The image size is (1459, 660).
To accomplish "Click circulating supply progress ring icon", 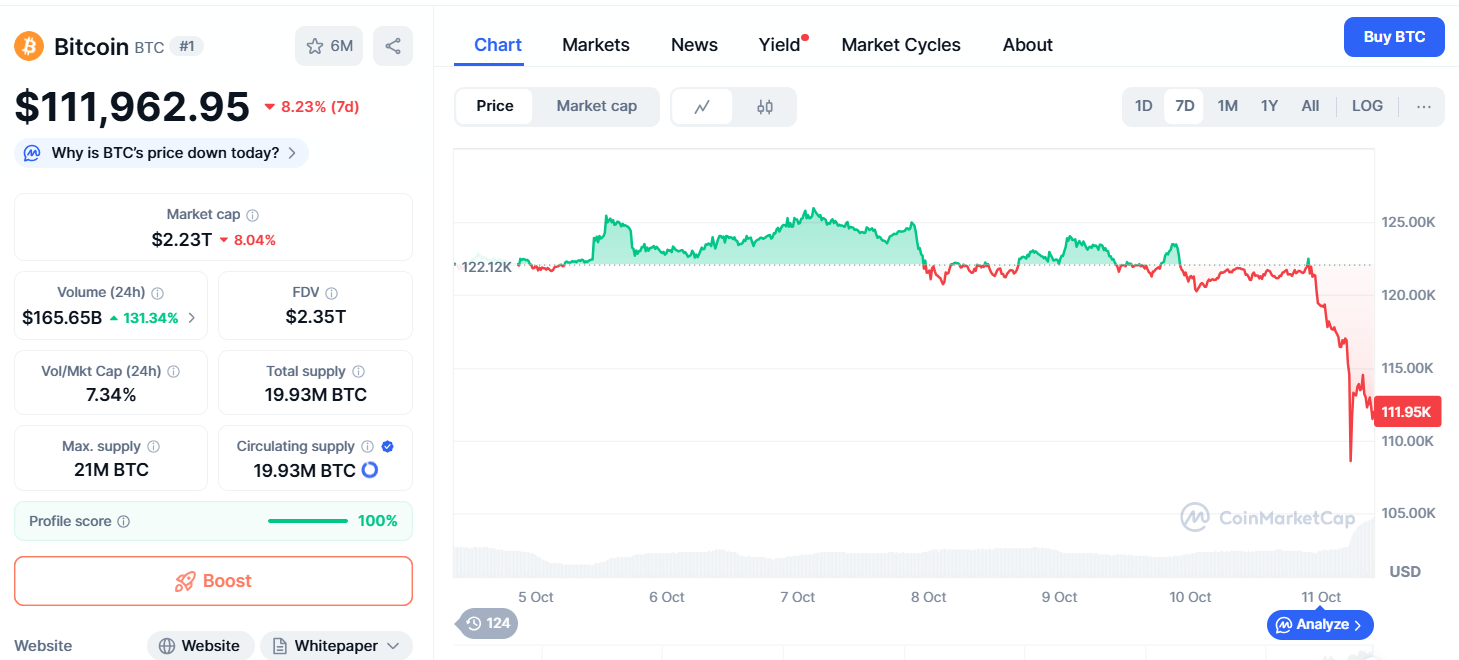I will coord(369,470).
